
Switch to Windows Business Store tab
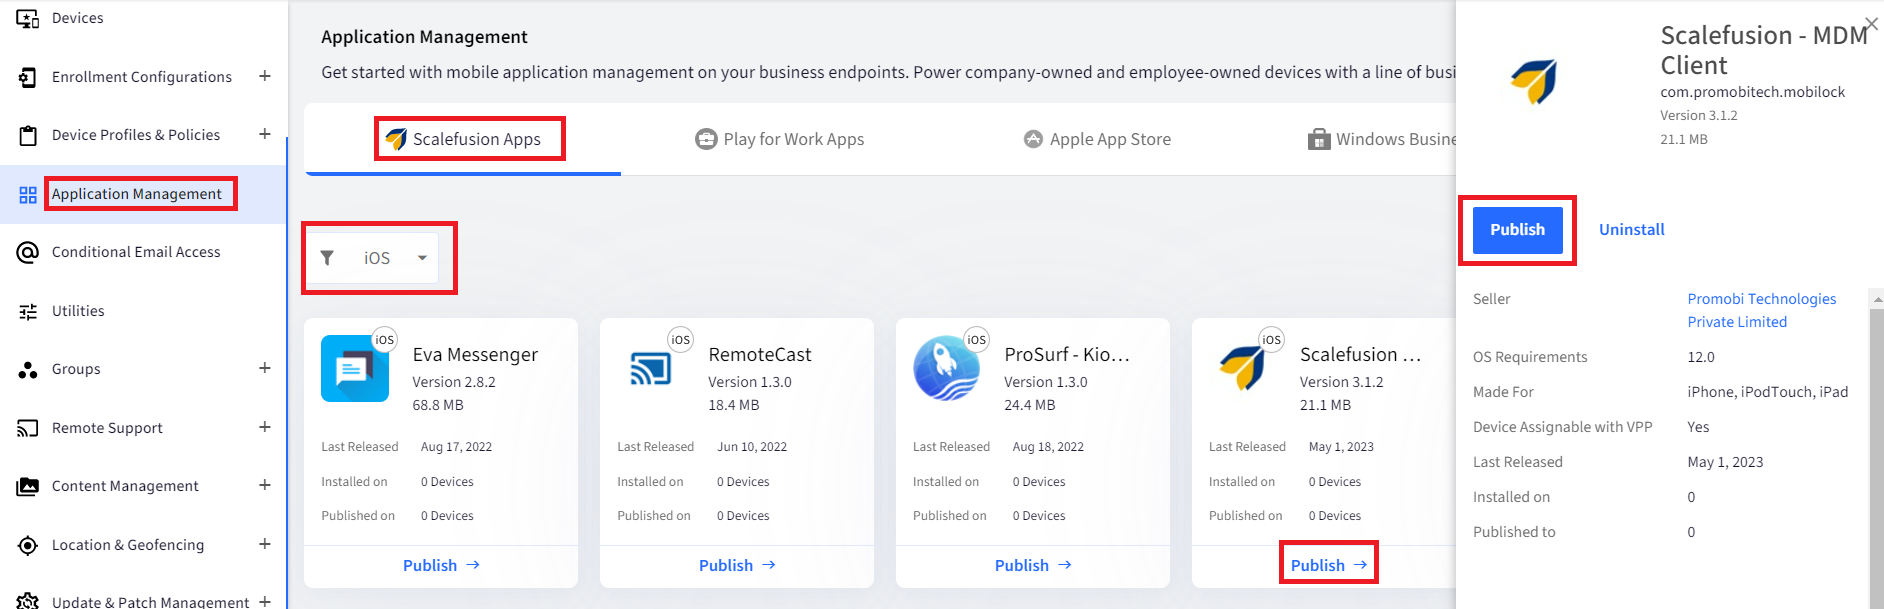tap(1382, 139)
